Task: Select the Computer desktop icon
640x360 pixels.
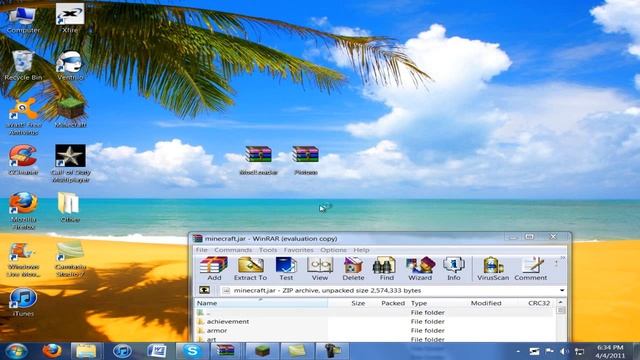Action: tap(23, 20)
